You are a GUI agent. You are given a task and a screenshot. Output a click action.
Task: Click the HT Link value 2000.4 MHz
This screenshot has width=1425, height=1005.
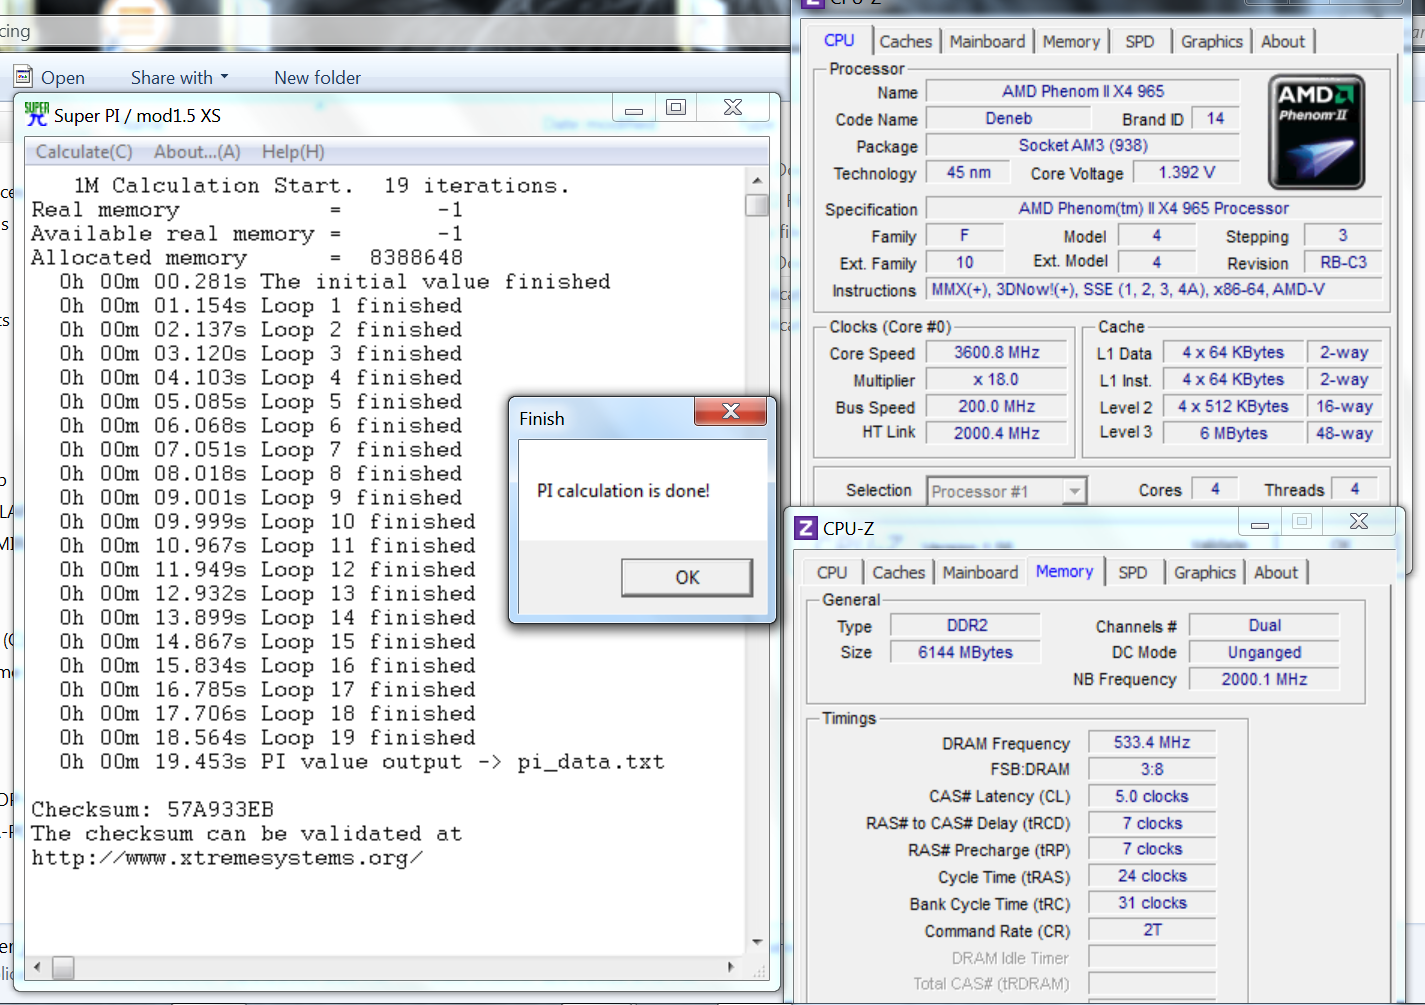(997, 433)
